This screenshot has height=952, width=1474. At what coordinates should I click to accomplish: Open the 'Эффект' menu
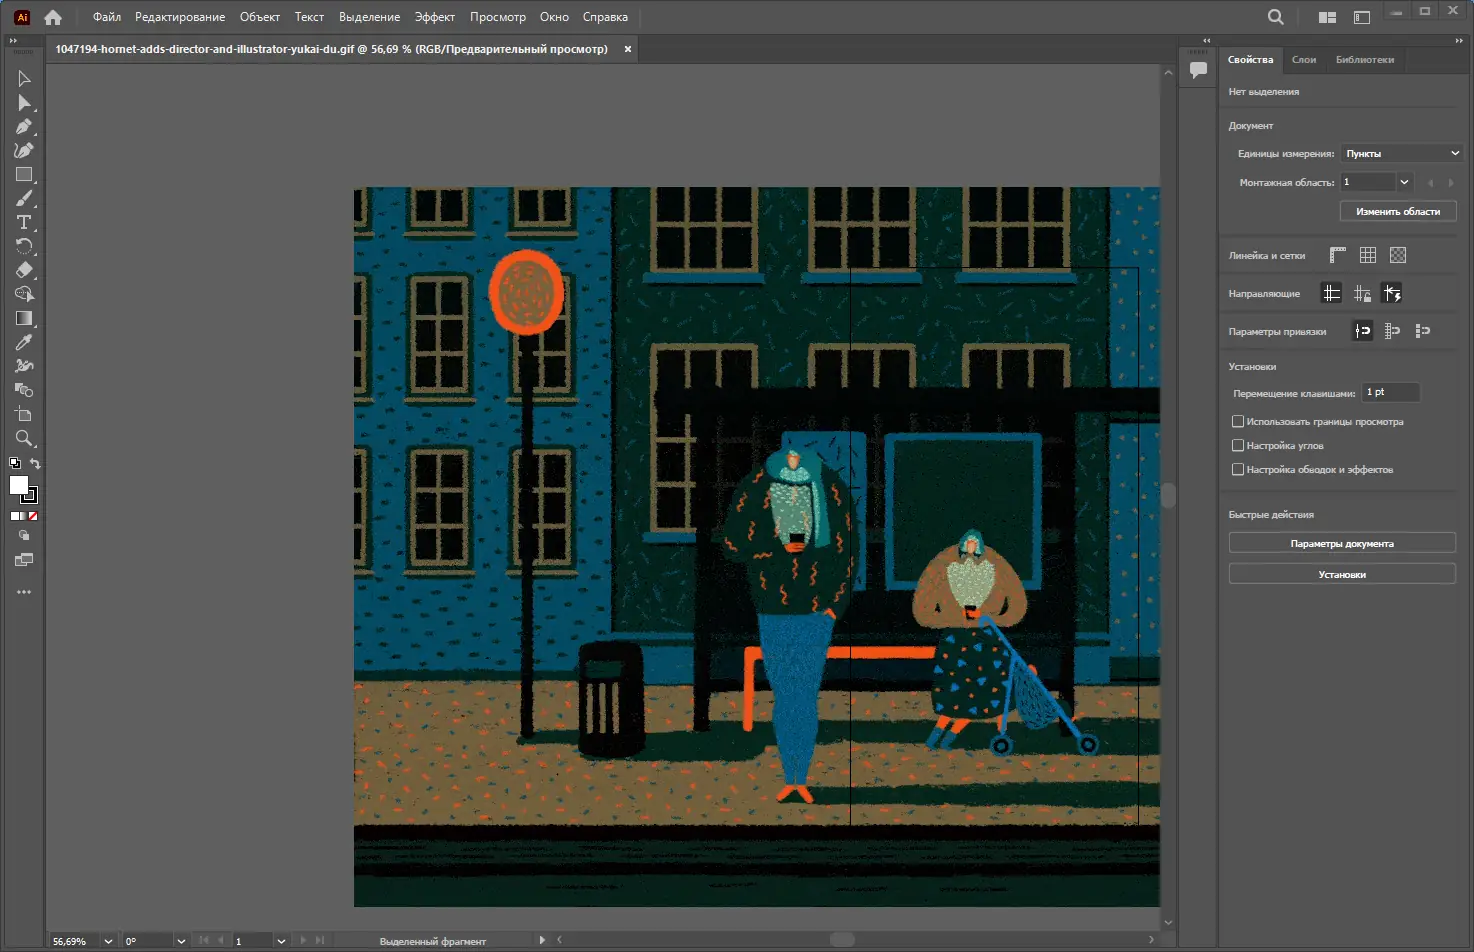434,17
